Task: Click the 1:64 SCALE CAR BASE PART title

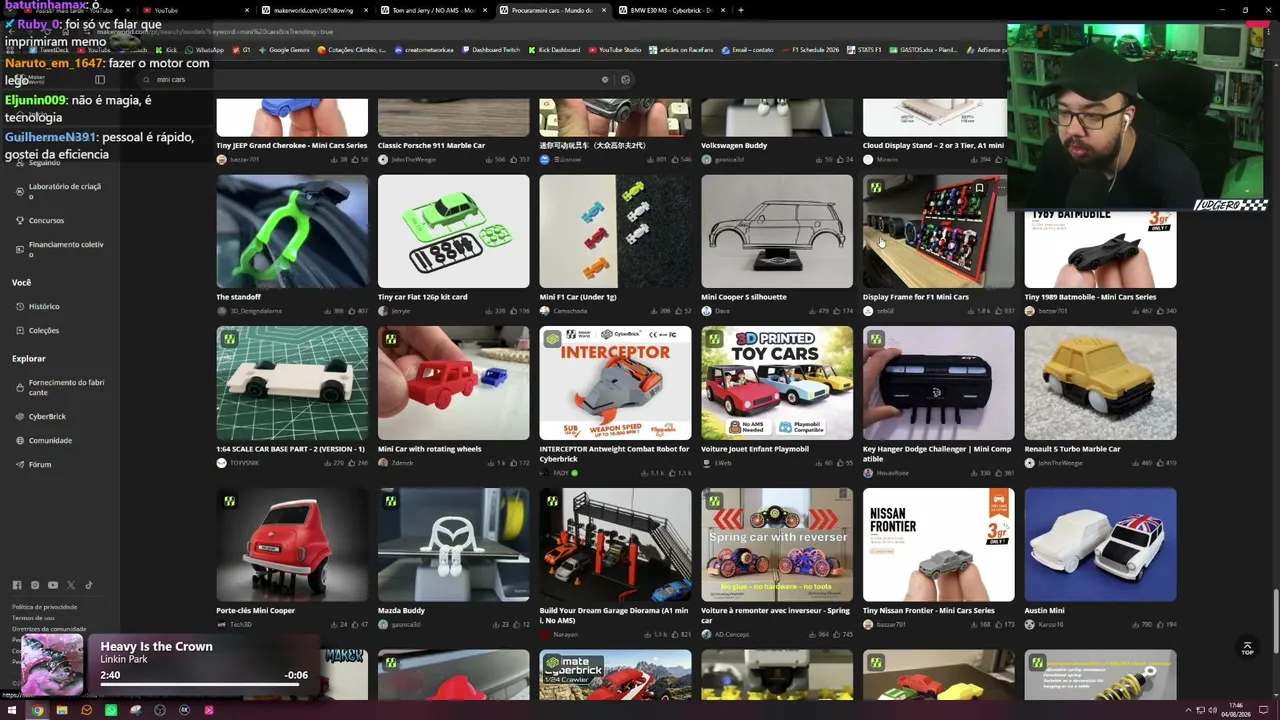Action: (290, 449)
